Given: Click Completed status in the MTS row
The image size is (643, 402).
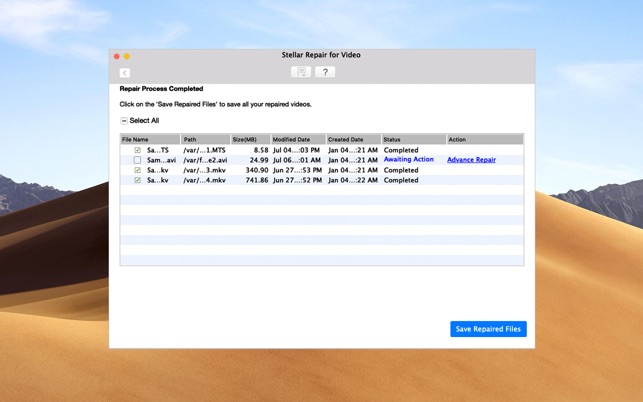Looking at the screenshot, I should pos(401,150).
